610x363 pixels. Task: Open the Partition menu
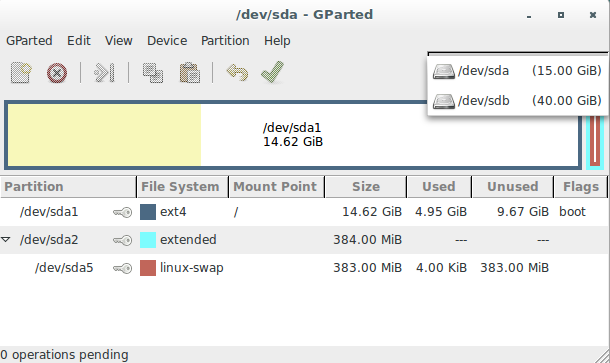(x=225, y=40)
